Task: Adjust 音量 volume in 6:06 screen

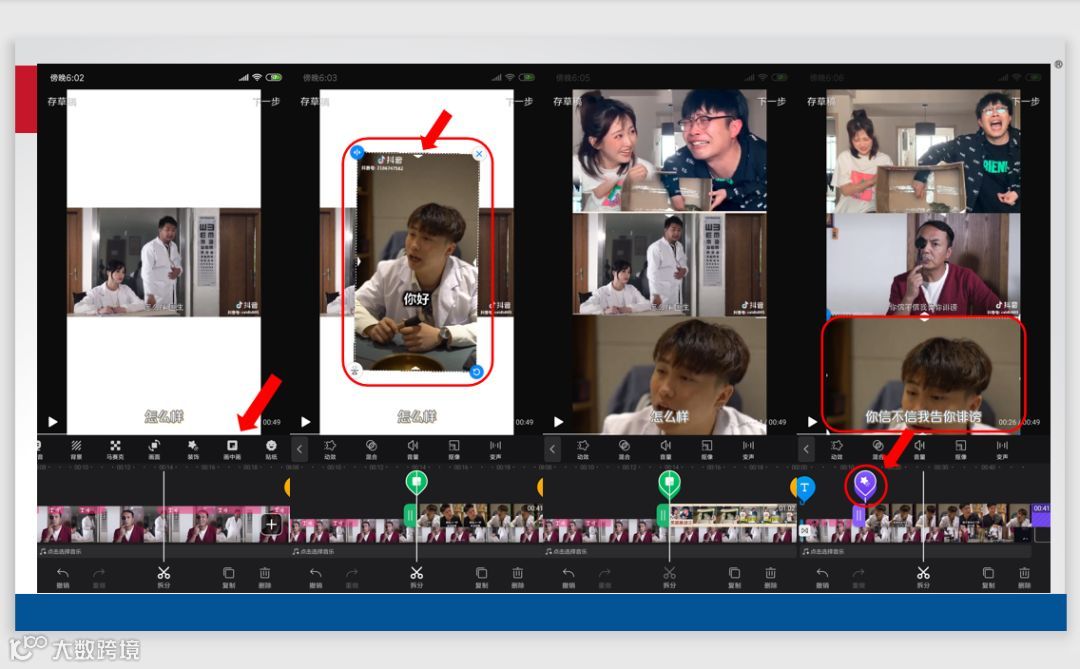Action: (920, 449)
